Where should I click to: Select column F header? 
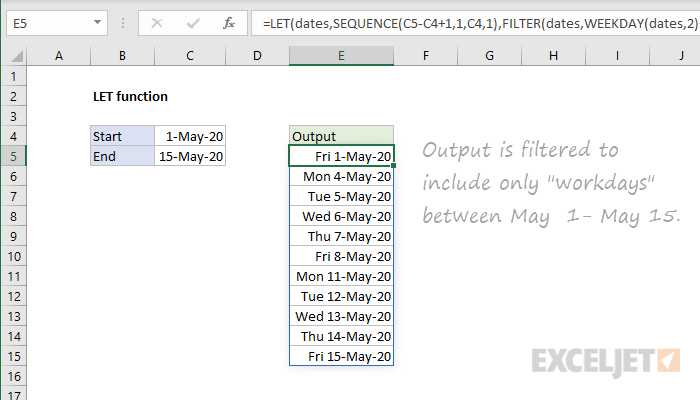point(425,56)
